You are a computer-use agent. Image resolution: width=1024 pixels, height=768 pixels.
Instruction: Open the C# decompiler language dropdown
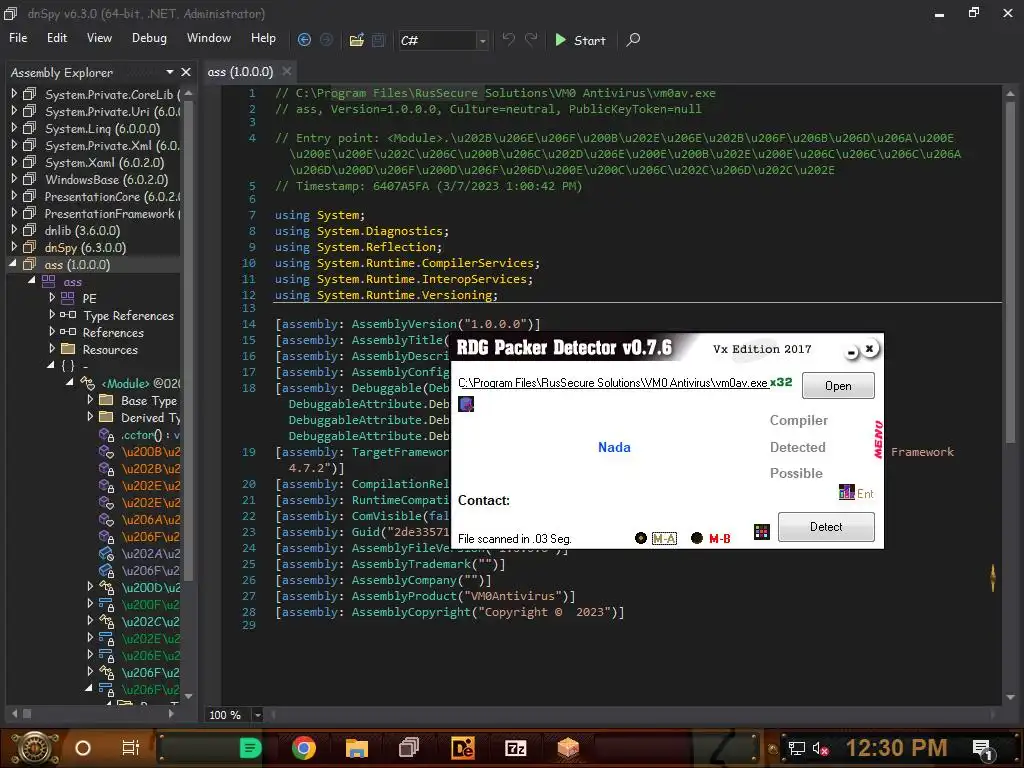pos(483,40)
